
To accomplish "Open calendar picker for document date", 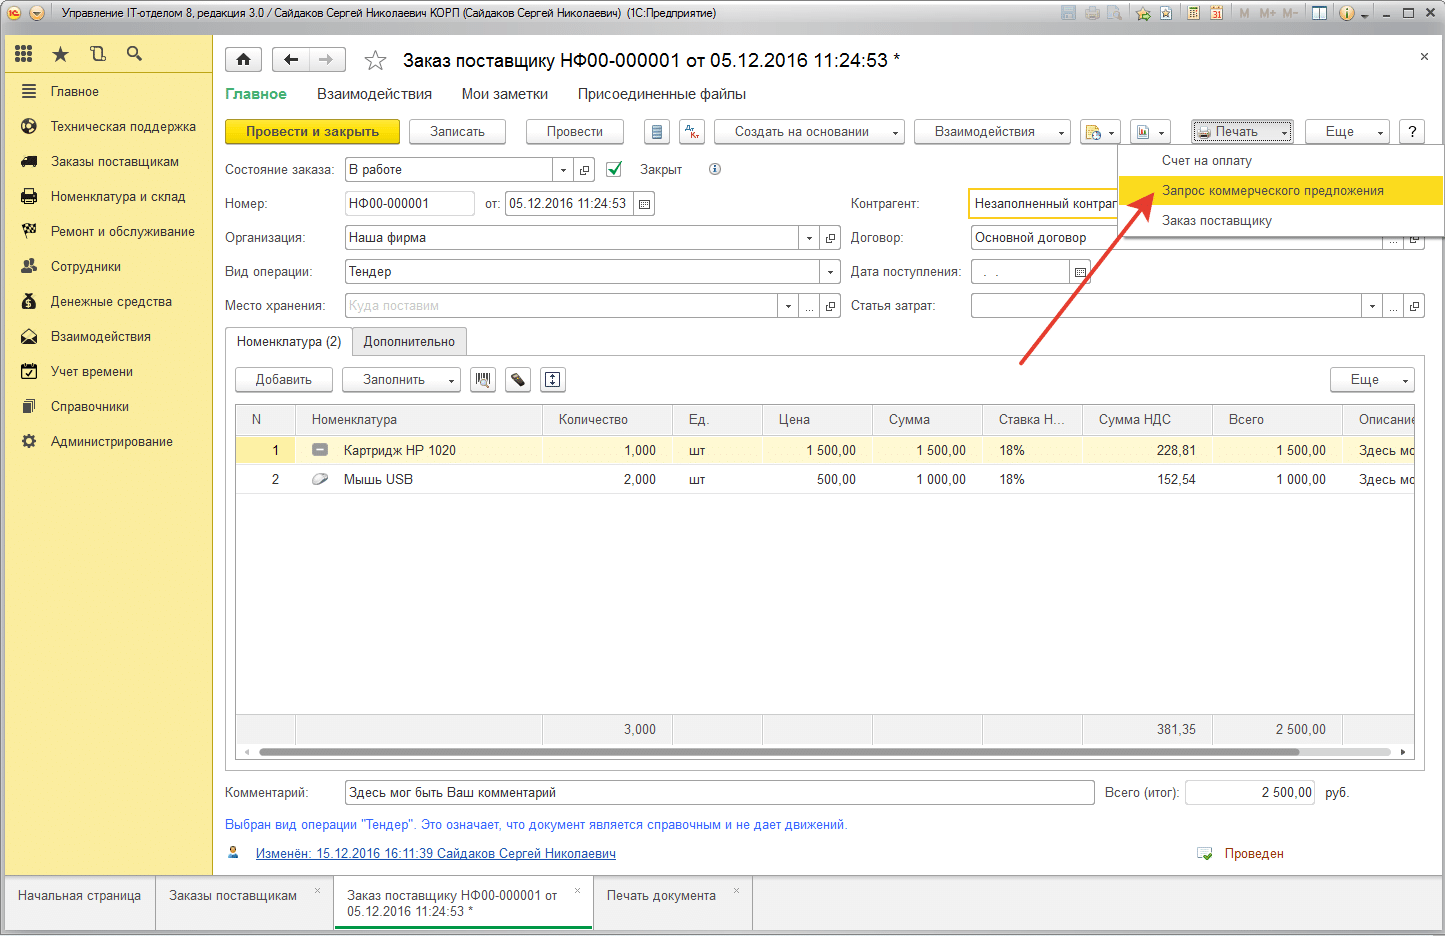I will coord(645,204).
